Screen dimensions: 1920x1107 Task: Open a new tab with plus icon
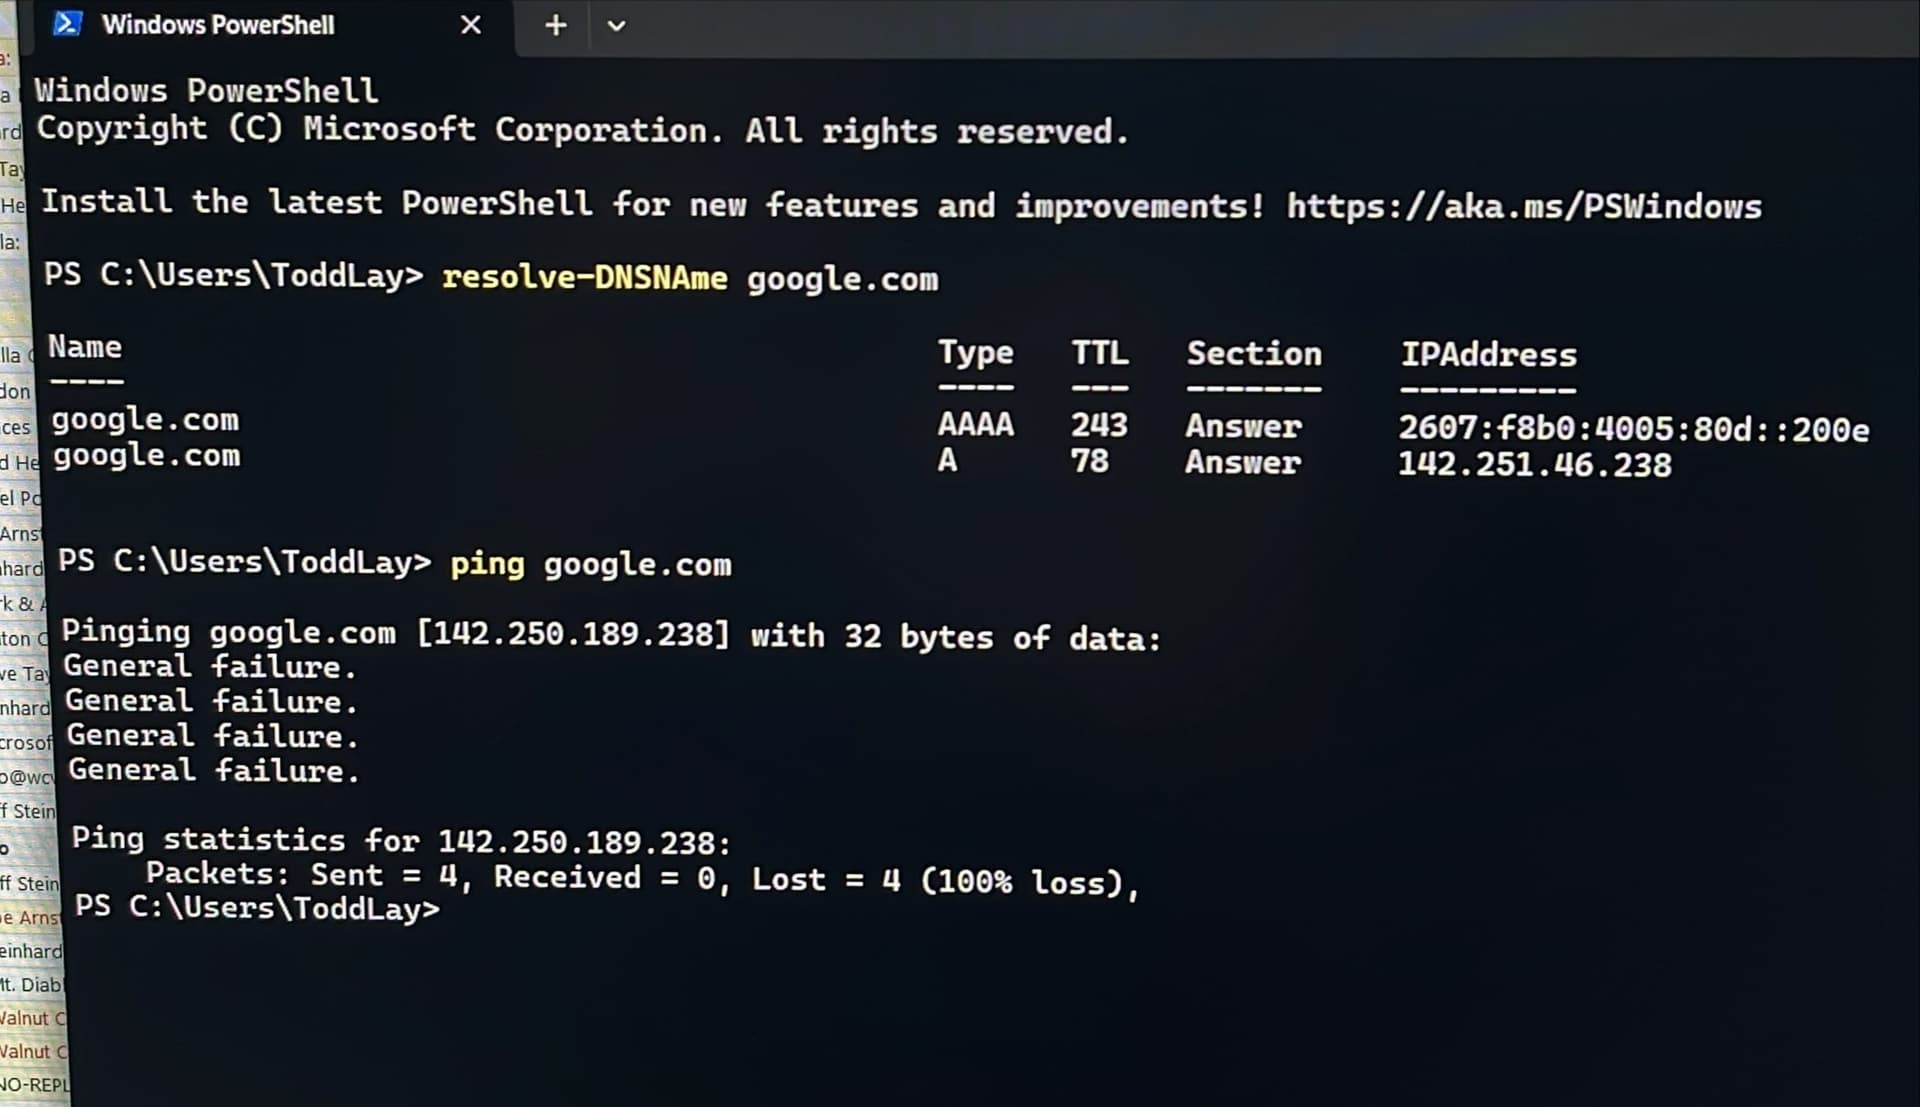click(556, 25)
